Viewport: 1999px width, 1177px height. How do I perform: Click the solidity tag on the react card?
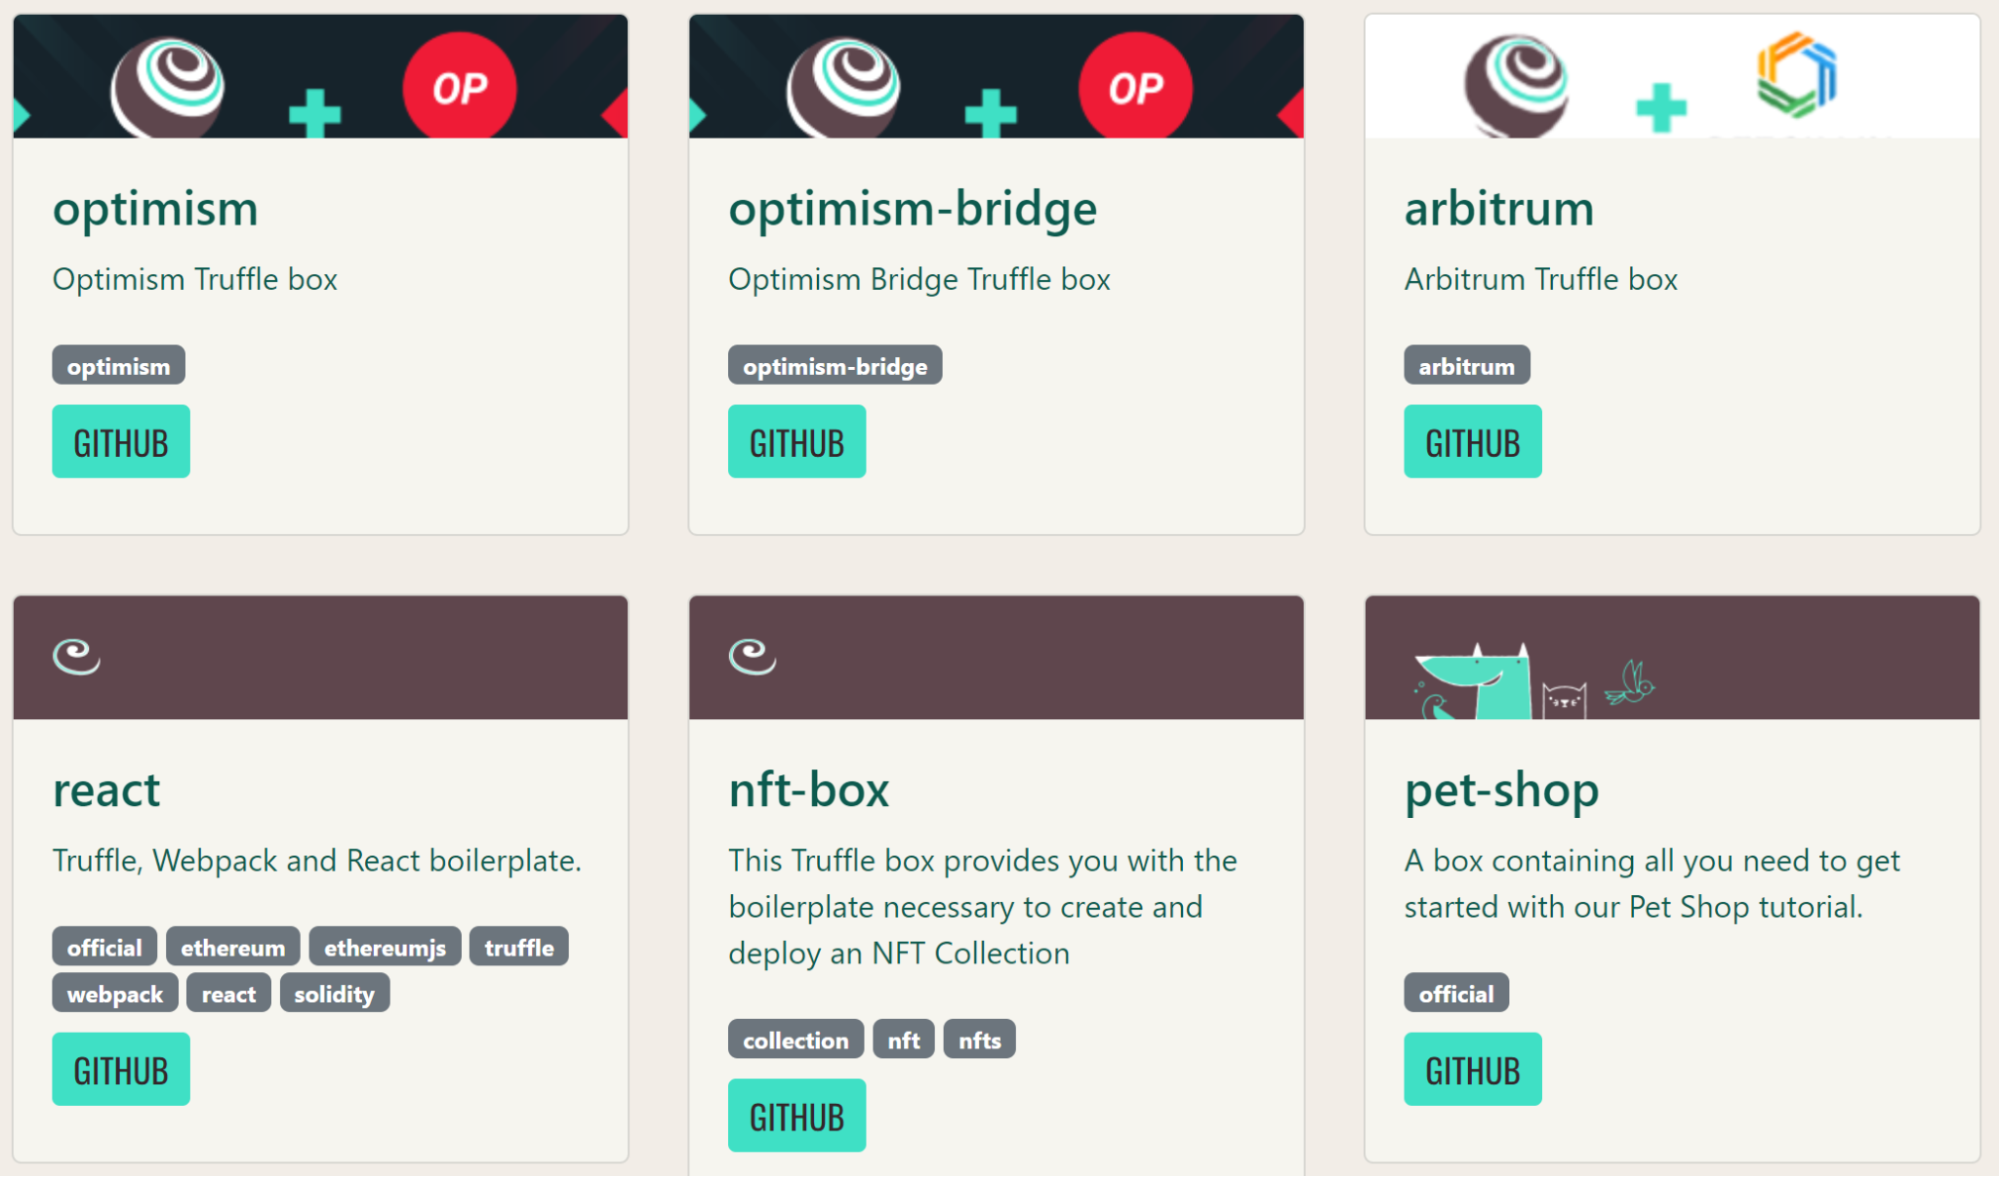335,992
